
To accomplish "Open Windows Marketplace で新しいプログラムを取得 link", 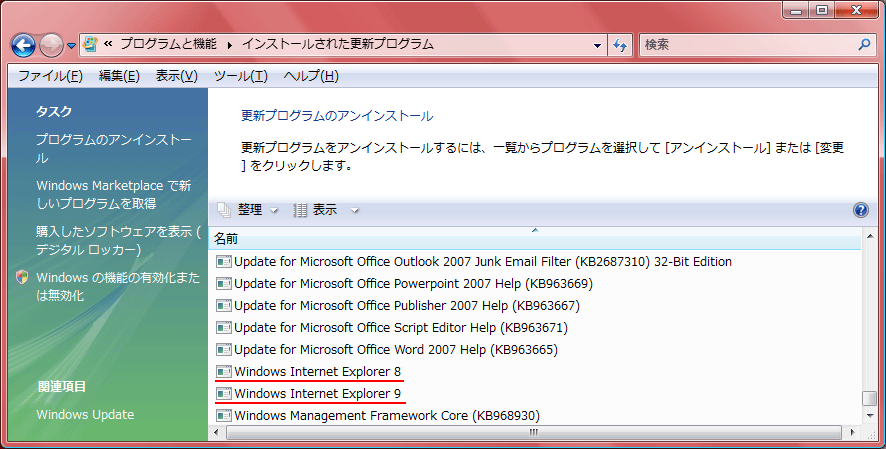I will (x=114, y=194).
